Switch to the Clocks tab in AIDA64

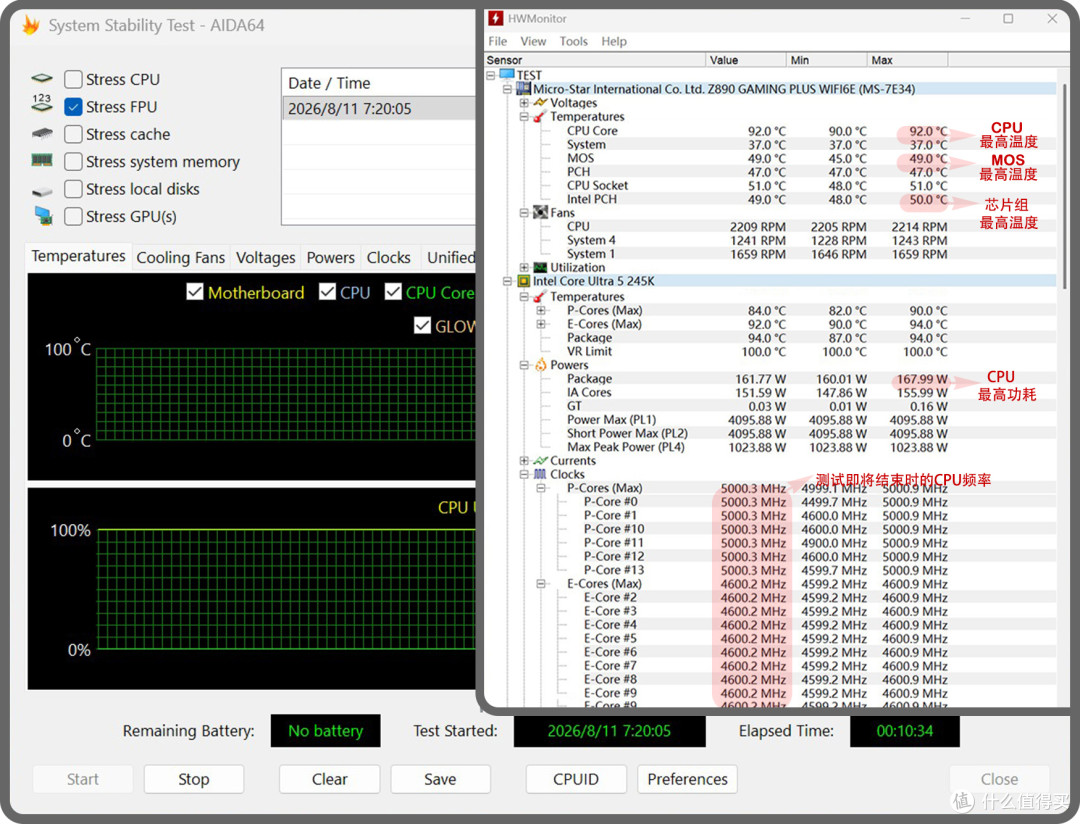tap(388, 258)
